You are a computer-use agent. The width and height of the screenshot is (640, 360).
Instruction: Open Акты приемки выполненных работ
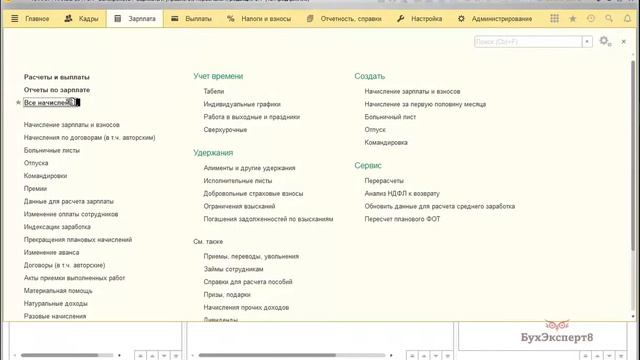coord(74,278)
